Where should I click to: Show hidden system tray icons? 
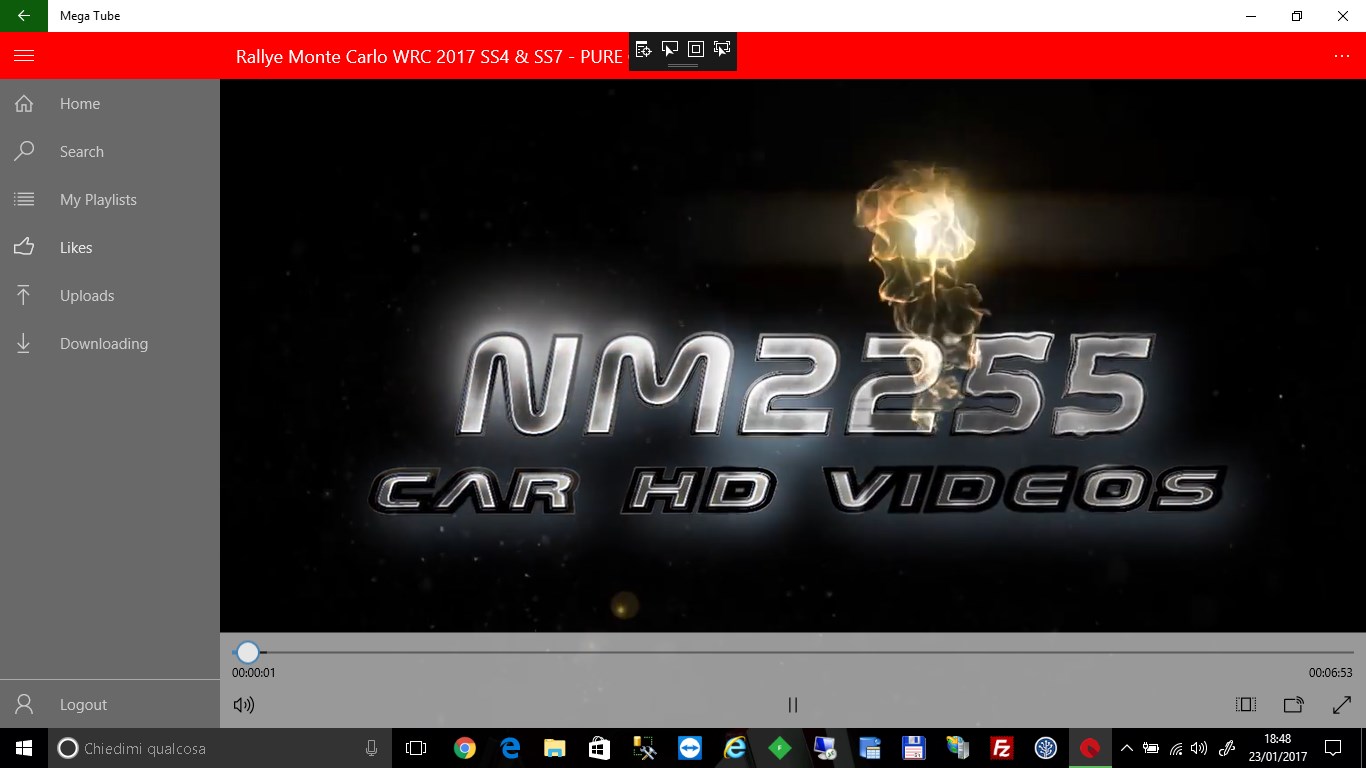1127,748
